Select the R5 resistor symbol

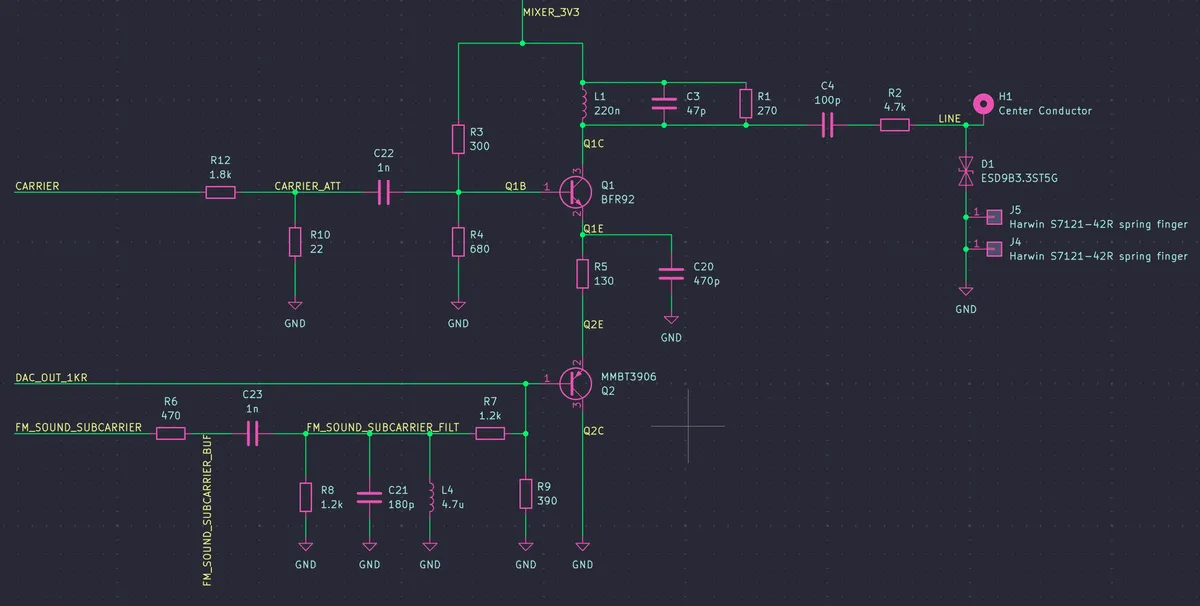click(x=583, y=274)
